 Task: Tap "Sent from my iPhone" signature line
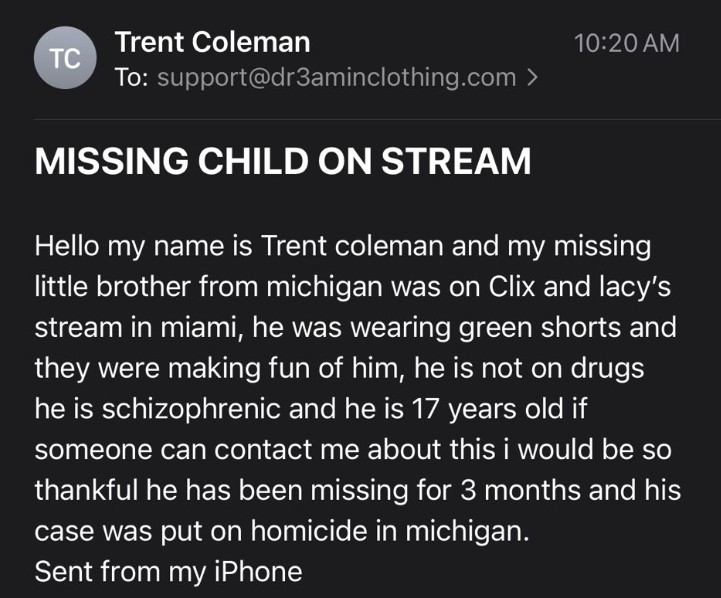168,572
